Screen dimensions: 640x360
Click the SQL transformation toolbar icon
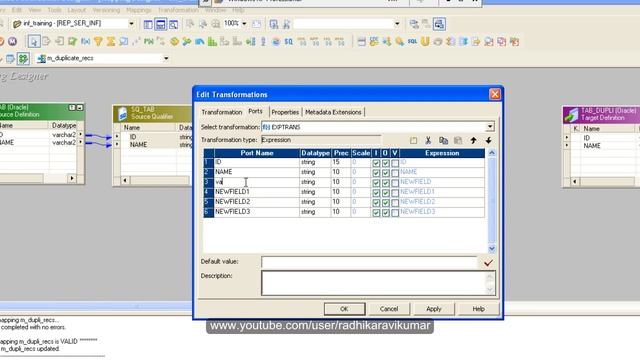coord(412,42)
